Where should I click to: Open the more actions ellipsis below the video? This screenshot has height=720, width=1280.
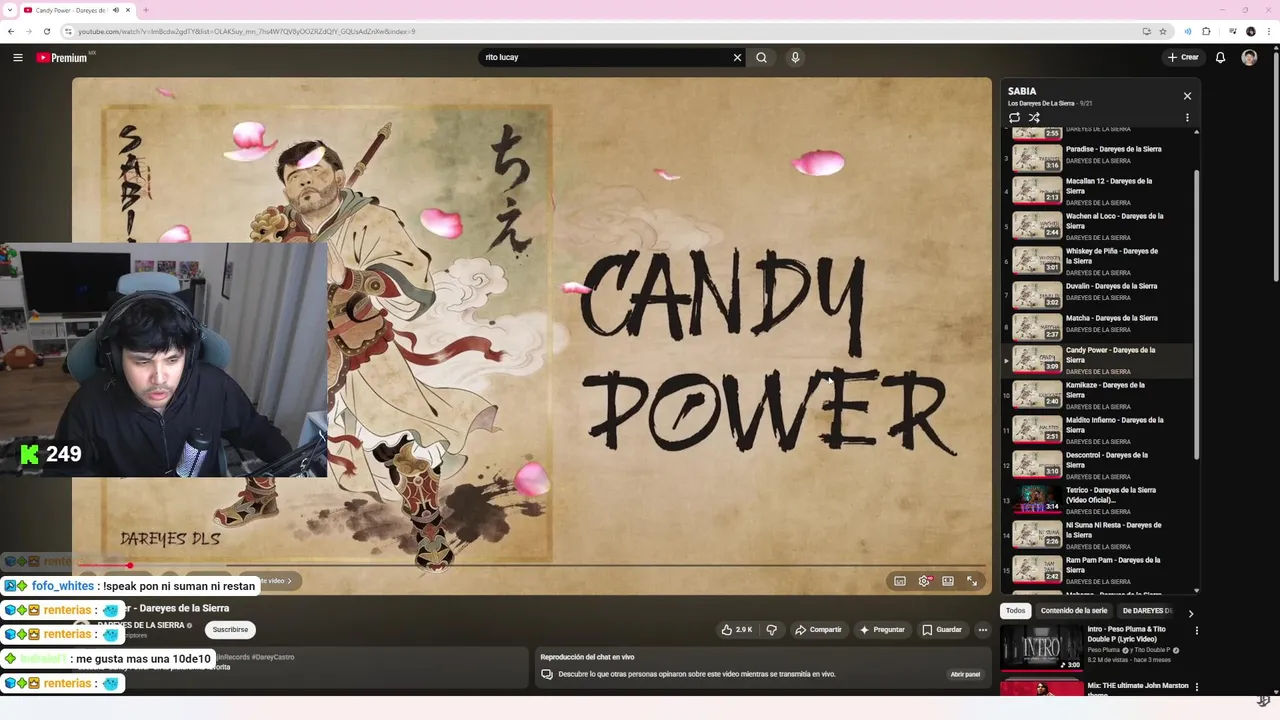983,630
